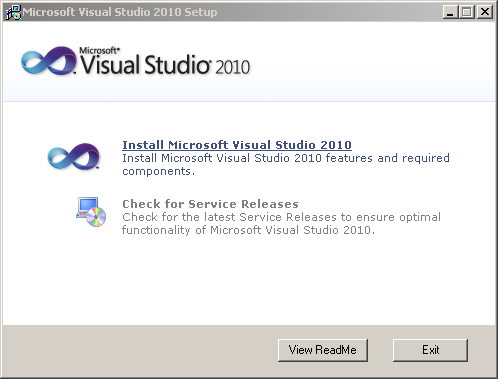
Task: Close the setup window with the X button
Action: [x=485, y=12]
